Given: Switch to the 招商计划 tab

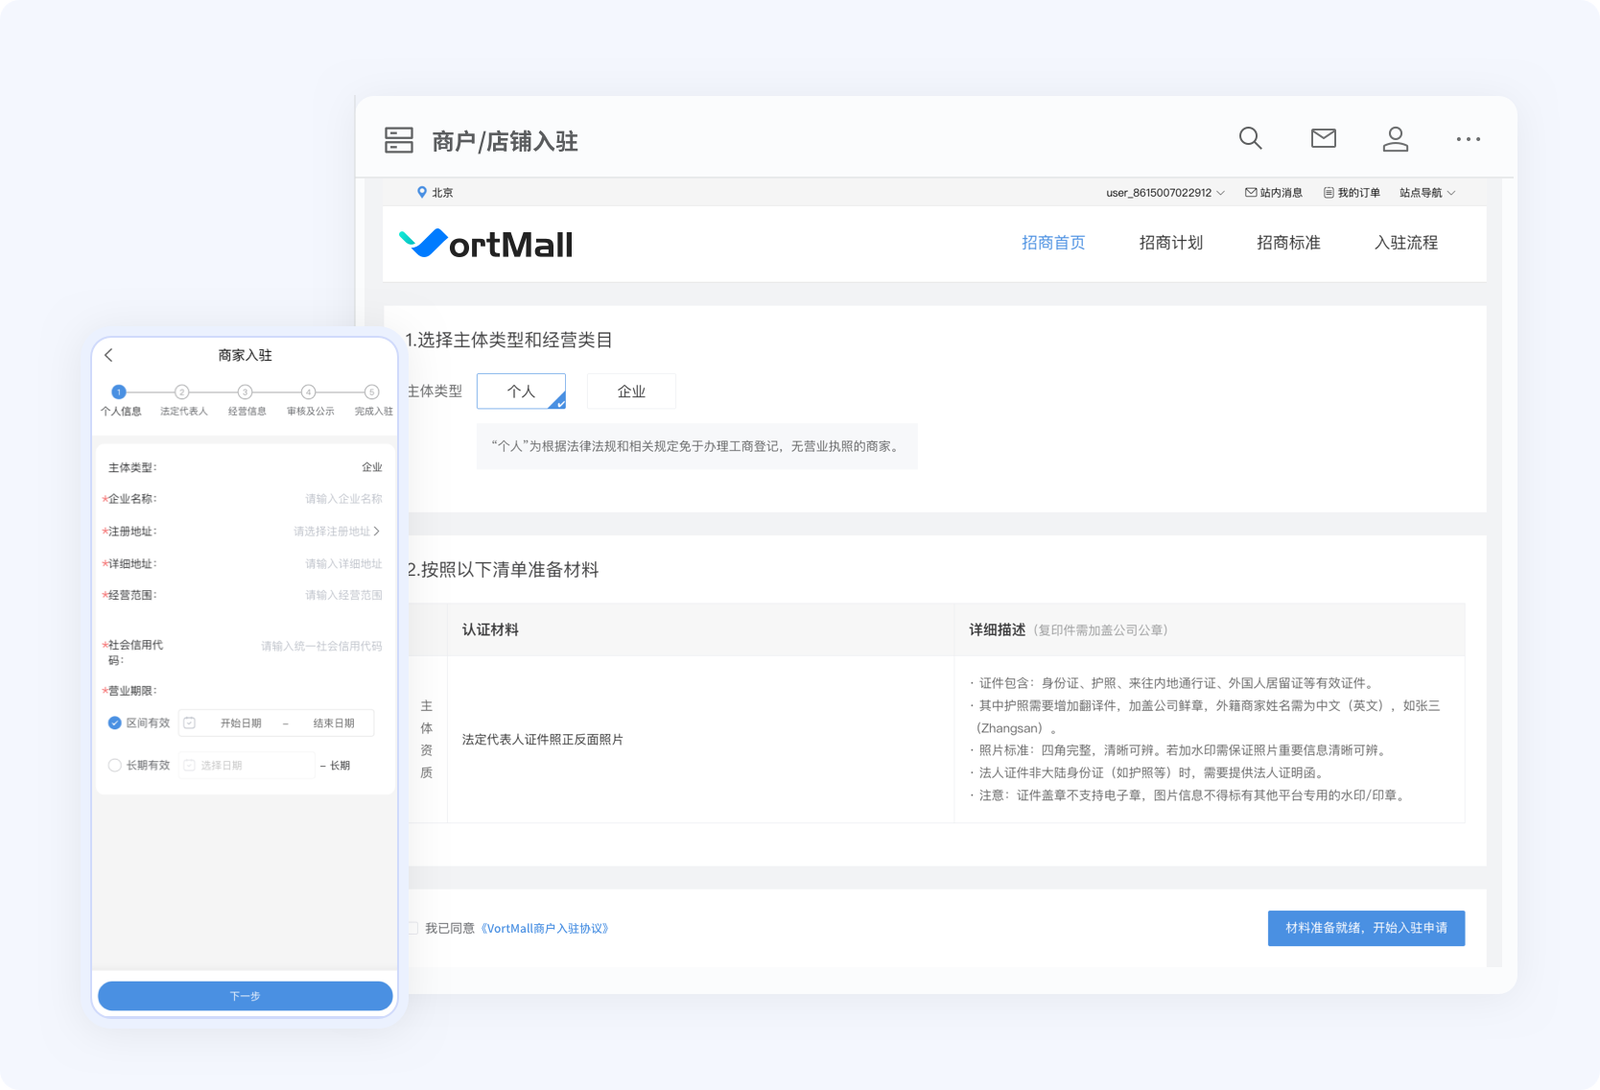Looking at the screenshot, I should 1170,243.
